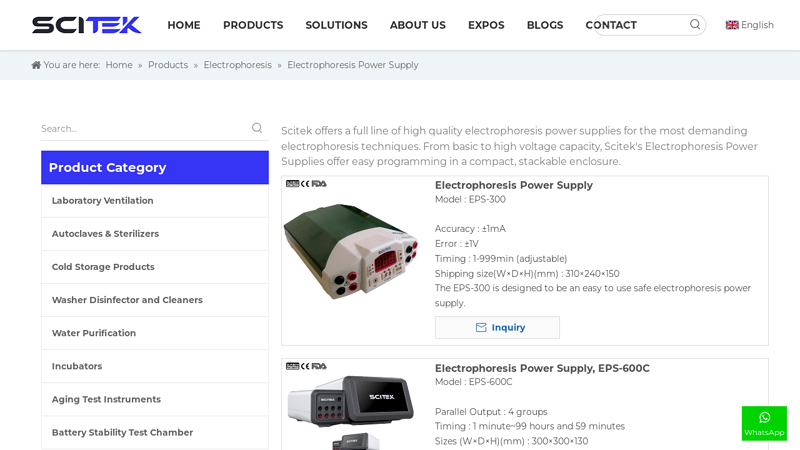Click 'Error : ±1V' text
This screenshot has height=450, width=800.
(x=457, y=244)
